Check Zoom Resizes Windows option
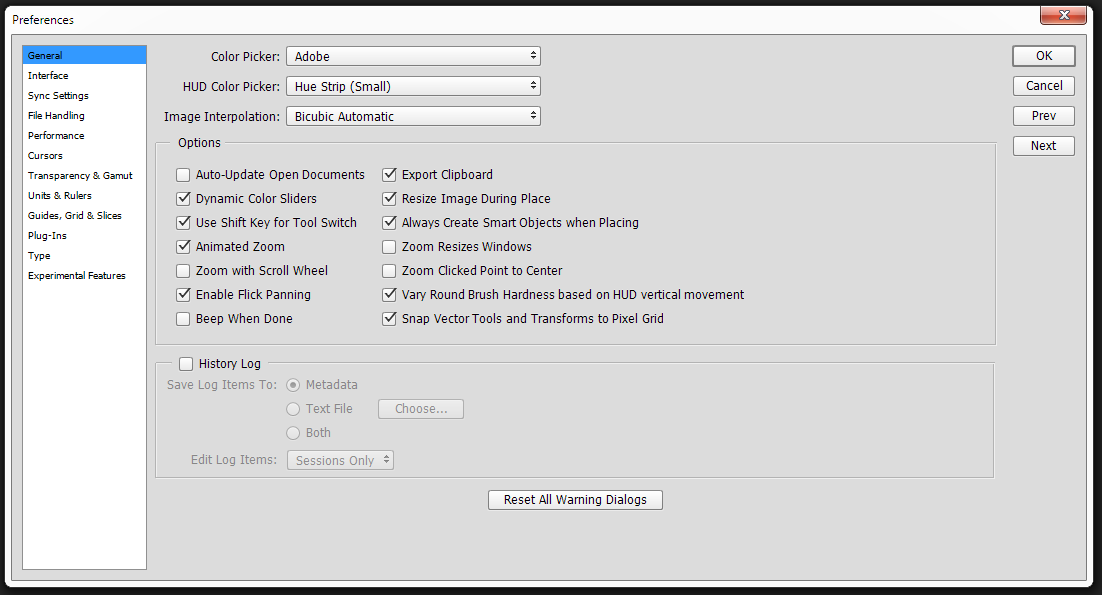Image resolution: width=1102 pixels, height=595 pixels. [x=390, y=247]
